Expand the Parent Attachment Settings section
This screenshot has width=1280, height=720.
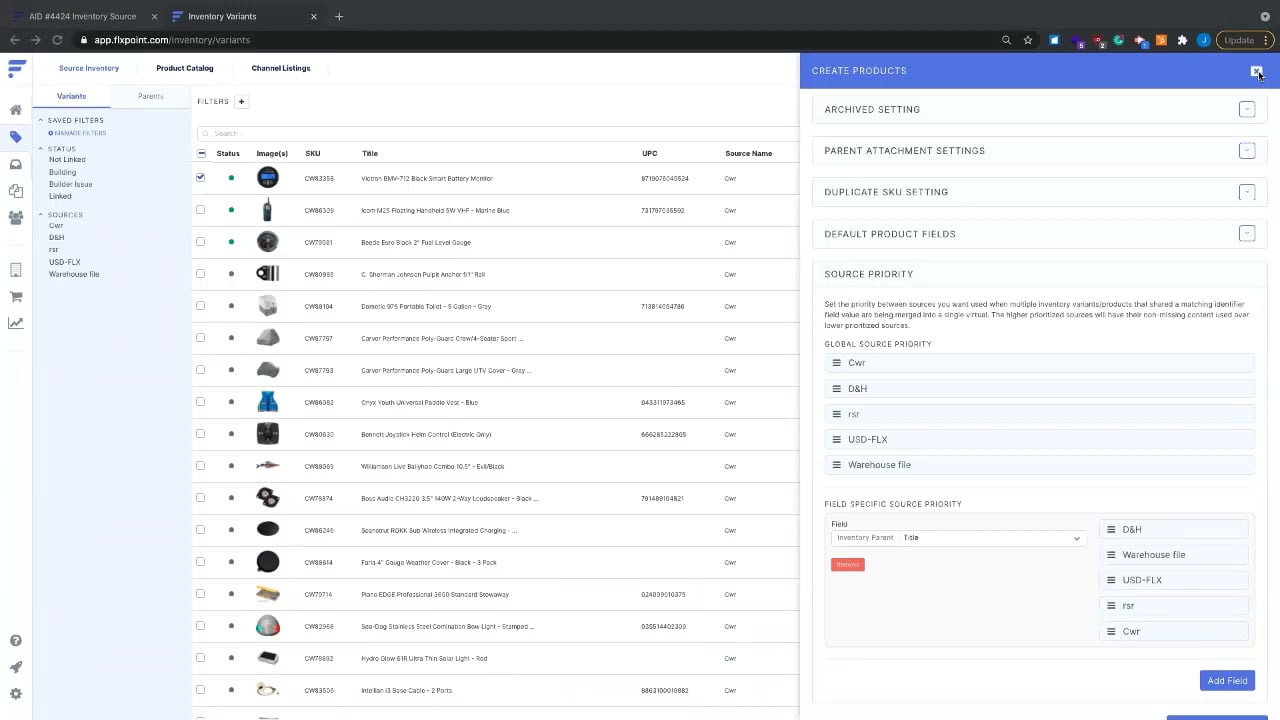tap(1247, 150)
